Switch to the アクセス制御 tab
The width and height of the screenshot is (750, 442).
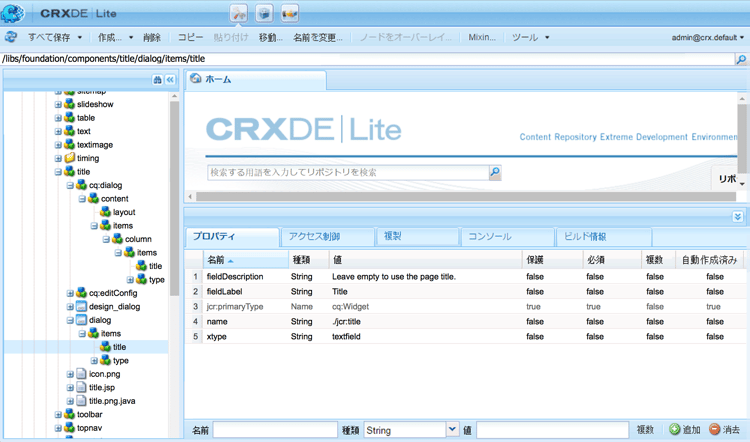[327, 237]
